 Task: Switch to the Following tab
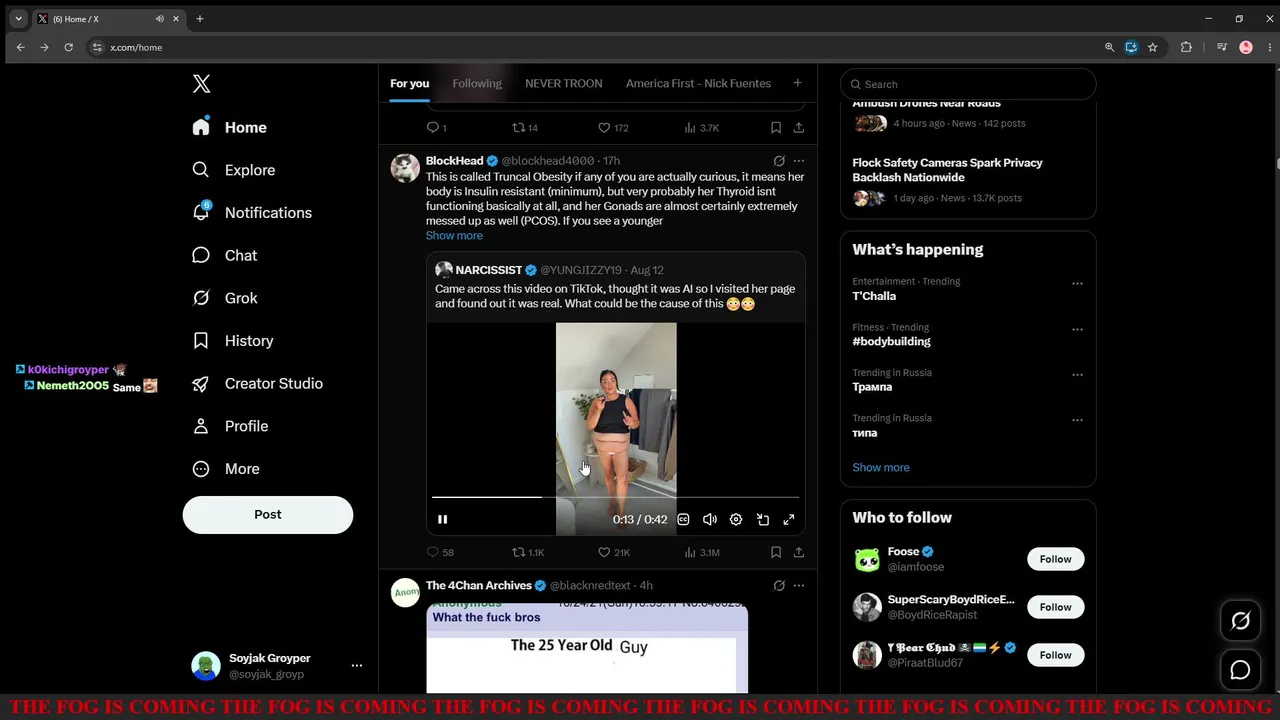477,83
